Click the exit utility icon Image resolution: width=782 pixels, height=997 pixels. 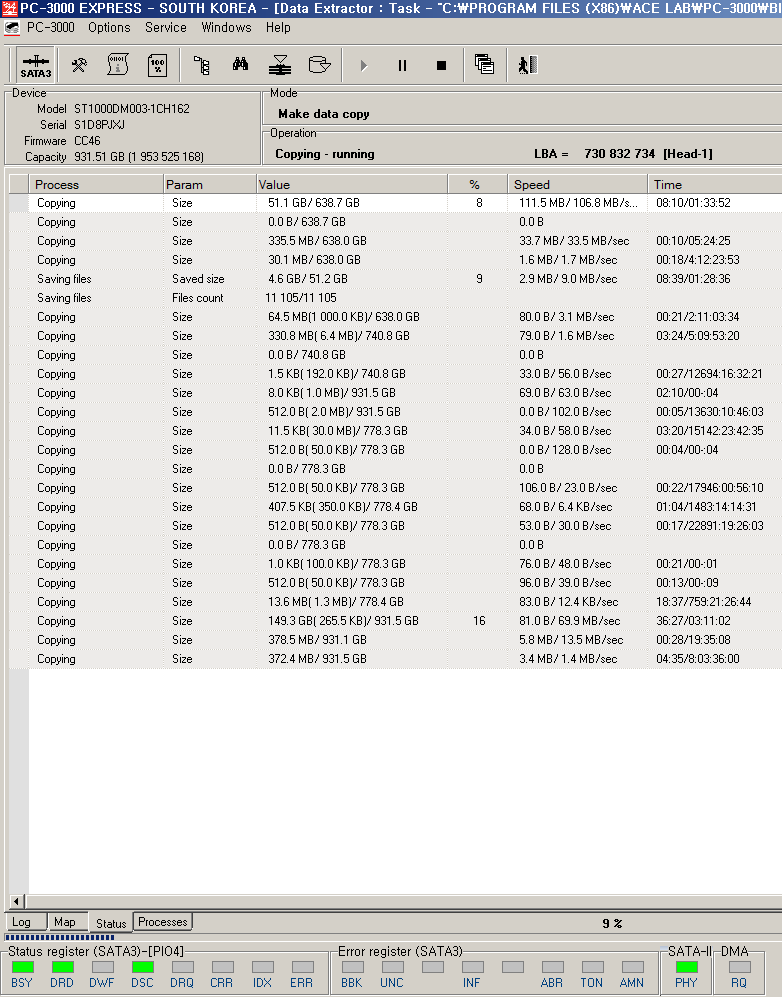[x=528, y=65]
